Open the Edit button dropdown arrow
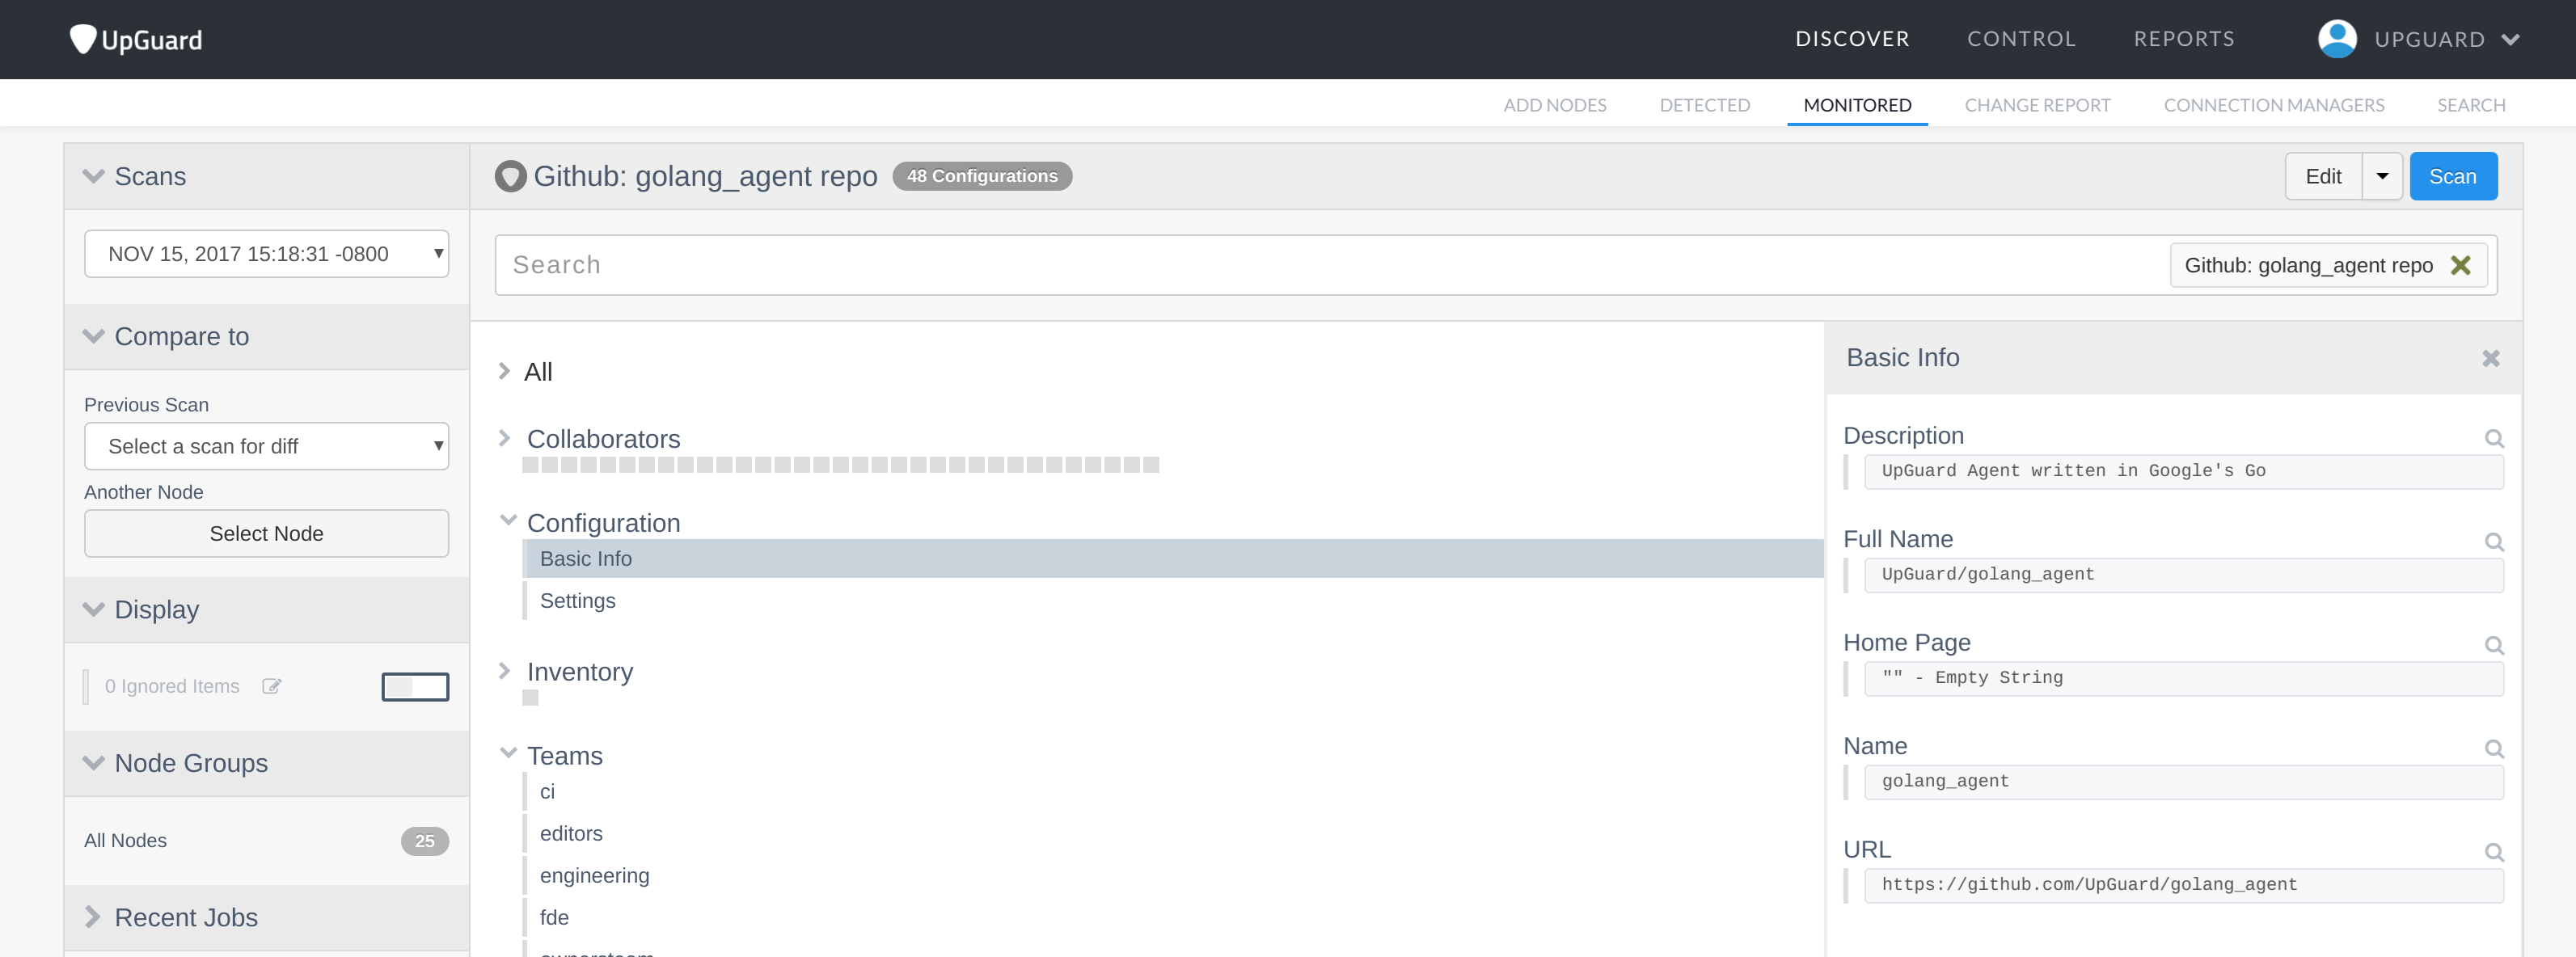The image size is (2576, 957). tap(2382, 176)
